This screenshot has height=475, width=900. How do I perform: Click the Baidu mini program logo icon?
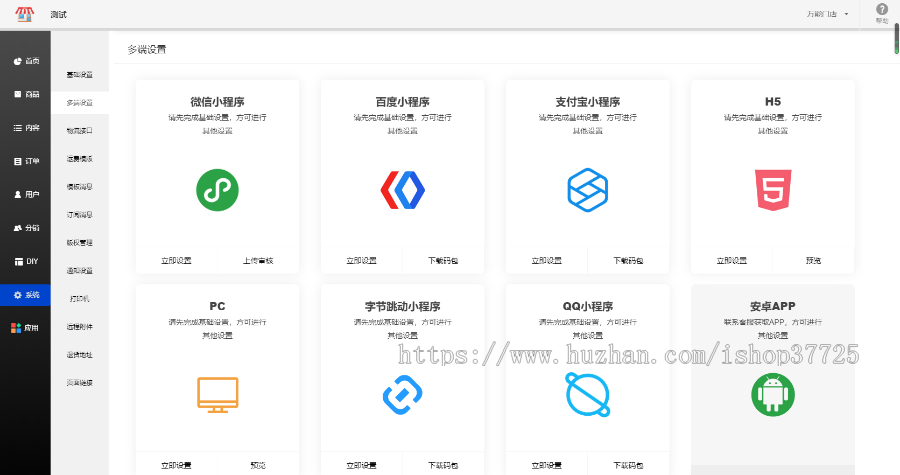[402, 190]
